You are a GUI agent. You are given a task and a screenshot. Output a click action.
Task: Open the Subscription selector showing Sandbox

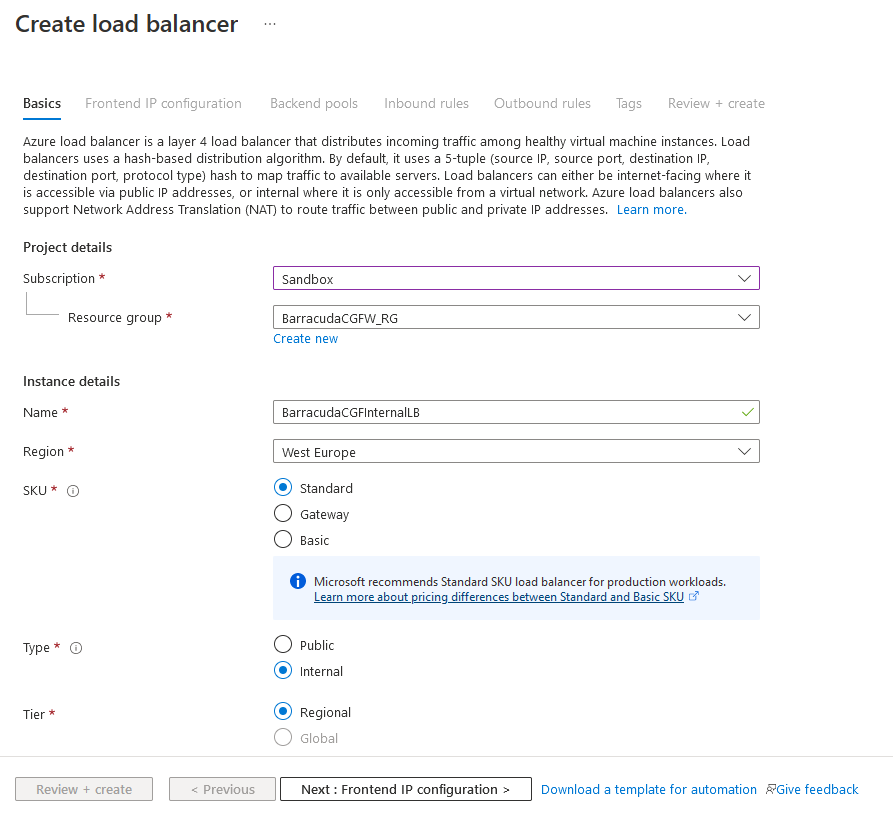pyautogui.click(x=516, y=278)
